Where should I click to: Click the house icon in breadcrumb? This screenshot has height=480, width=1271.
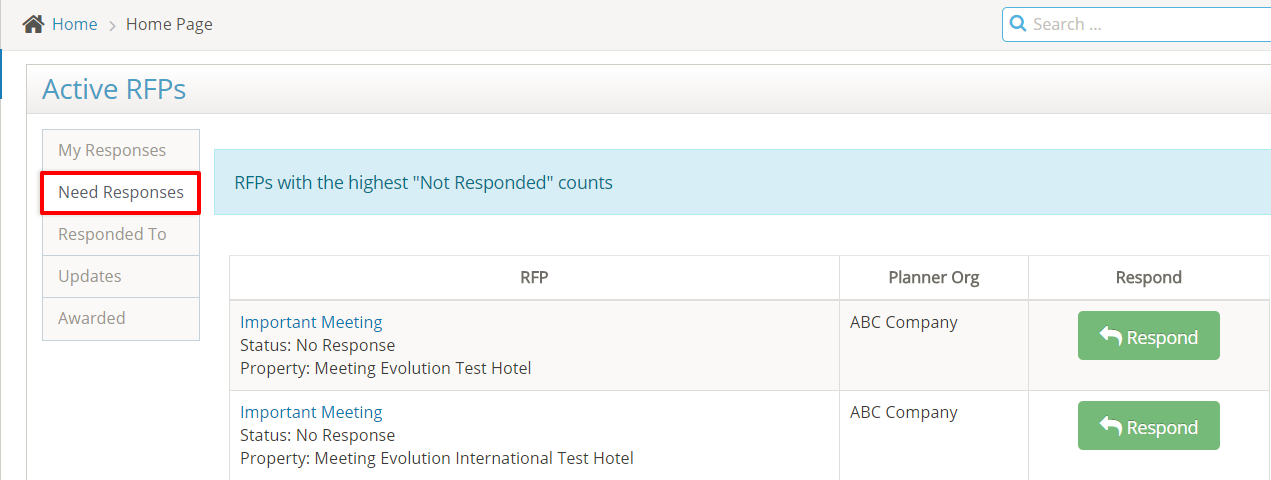click(x=33, y=24)
